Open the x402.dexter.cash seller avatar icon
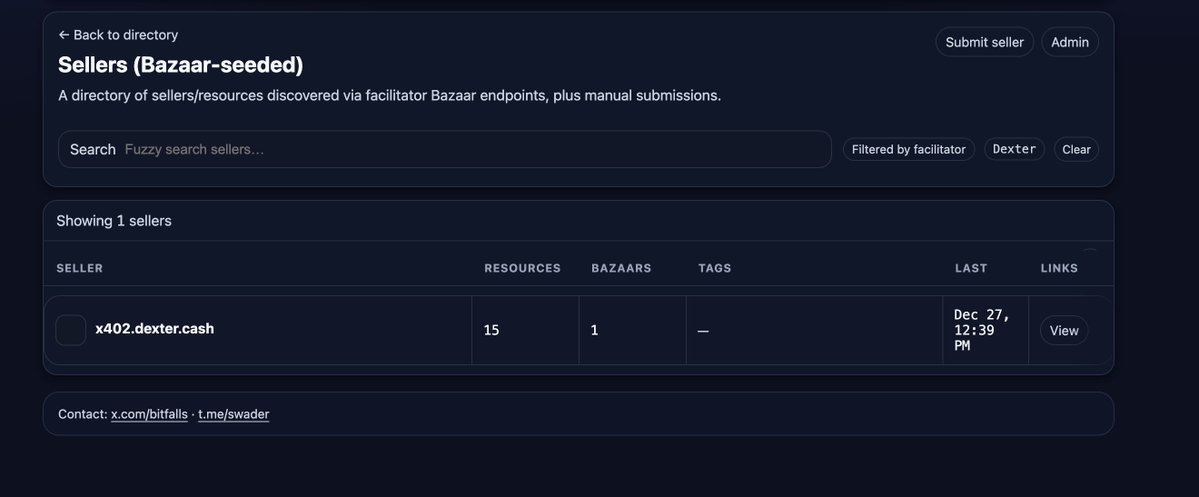The image size is (1199, 497). click(71, 330)
